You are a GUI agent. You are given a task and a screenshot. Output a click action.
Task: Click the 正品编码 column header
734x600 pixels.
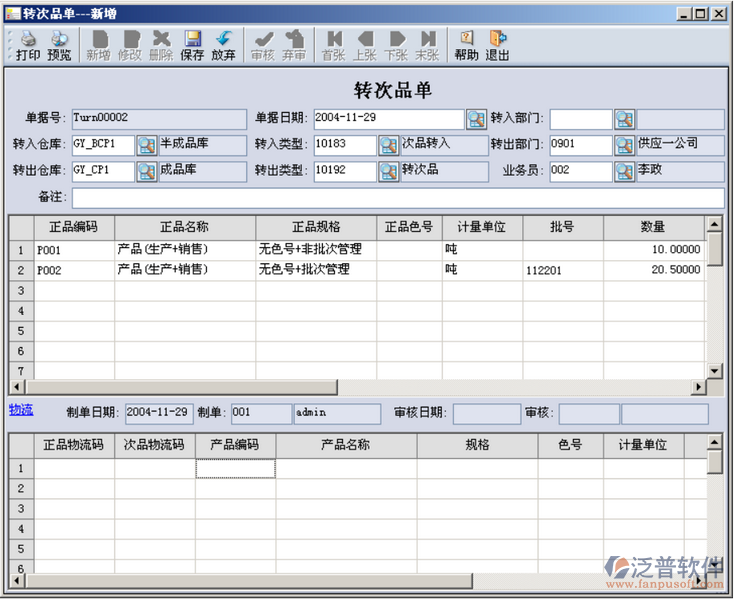[x=74, y=227]
